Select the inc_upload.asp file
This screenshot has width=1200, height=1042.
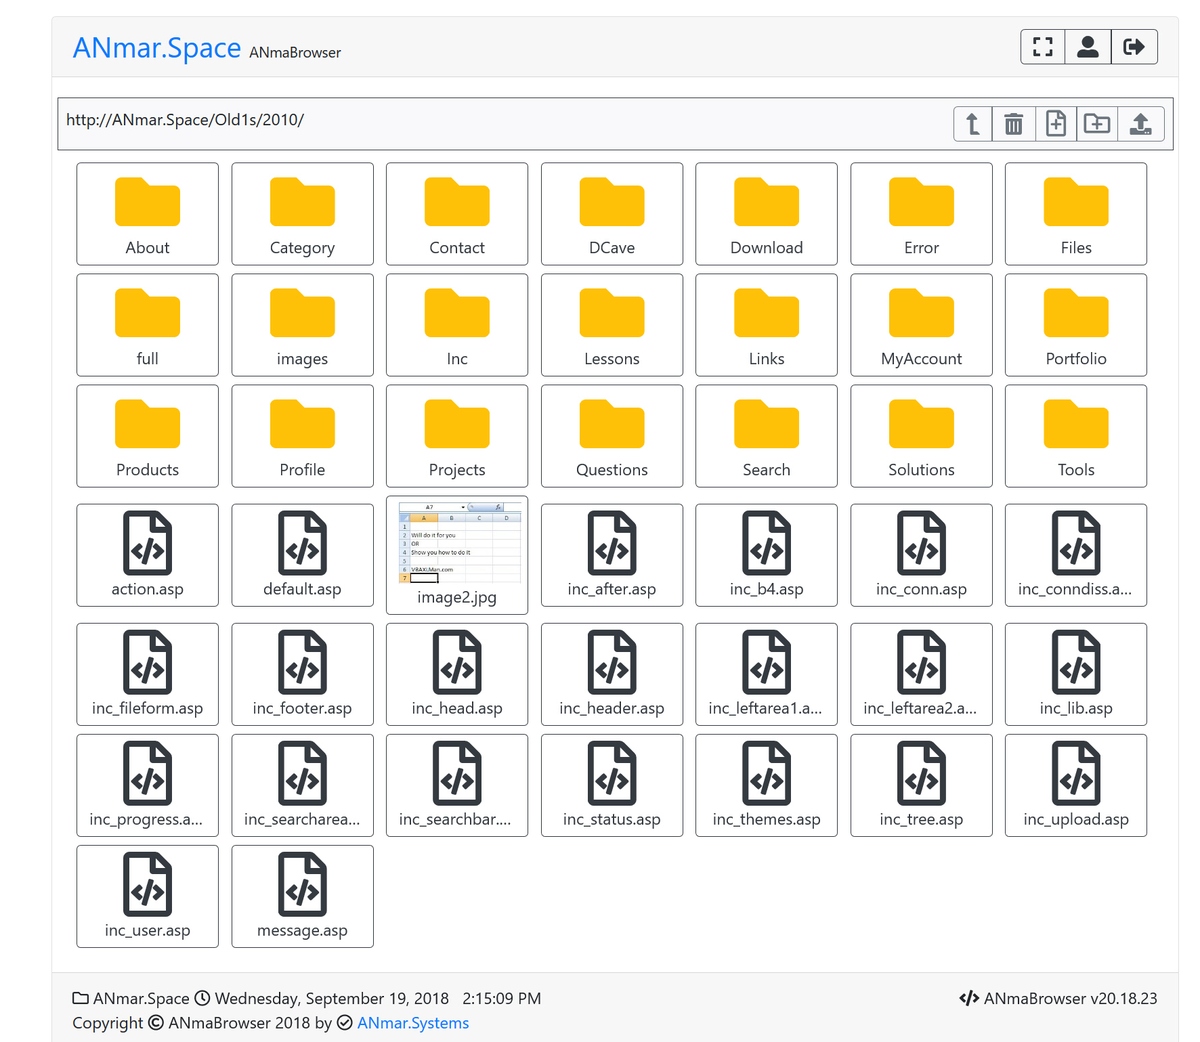(1076, 785)
